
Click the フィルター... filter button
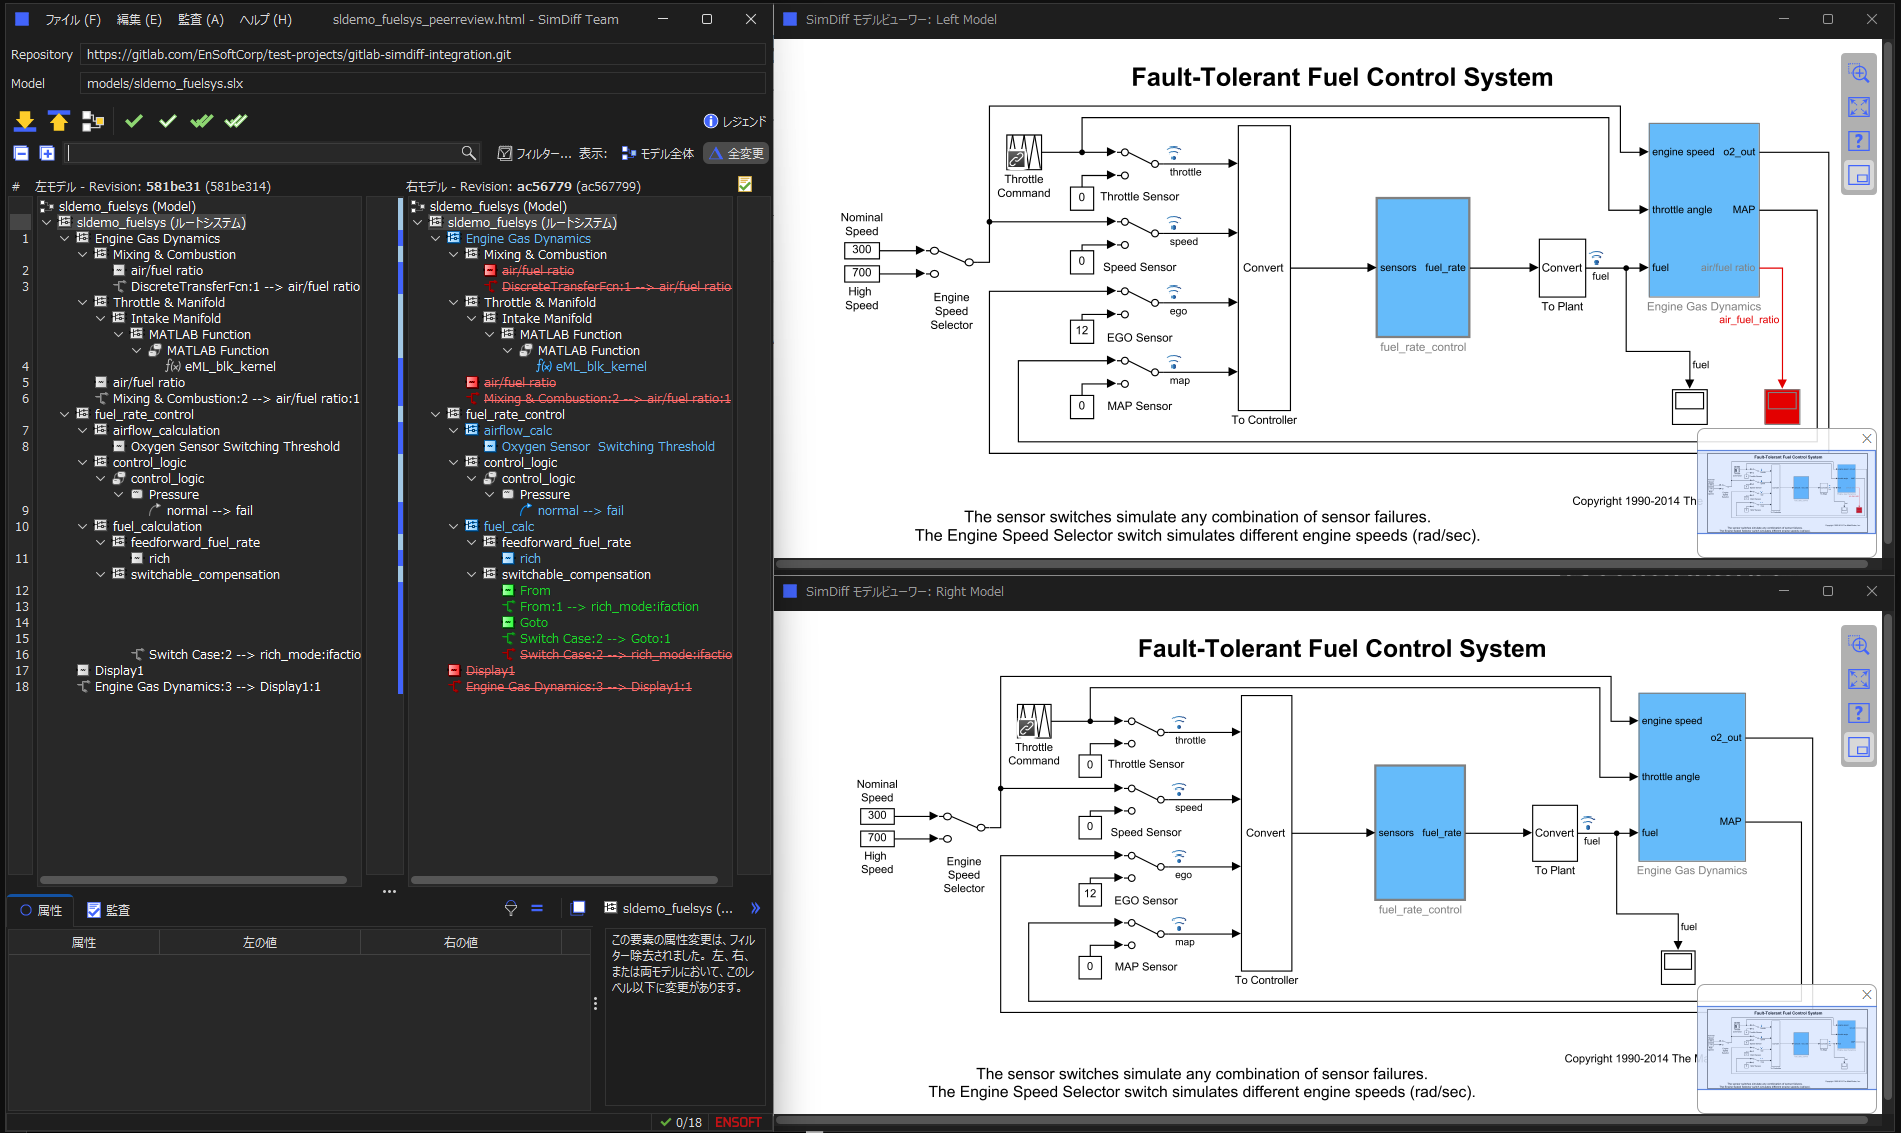click(x=534, y=153)
